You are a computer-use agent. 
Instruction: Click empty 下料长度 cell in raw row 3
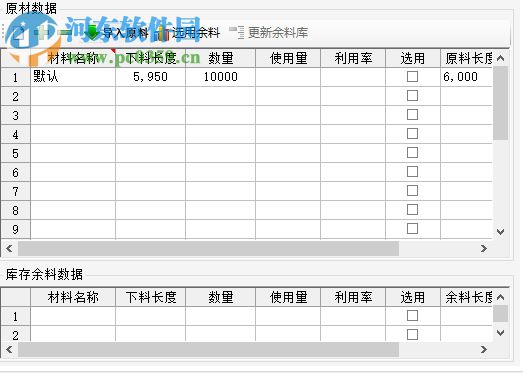(x=150, y=115)
